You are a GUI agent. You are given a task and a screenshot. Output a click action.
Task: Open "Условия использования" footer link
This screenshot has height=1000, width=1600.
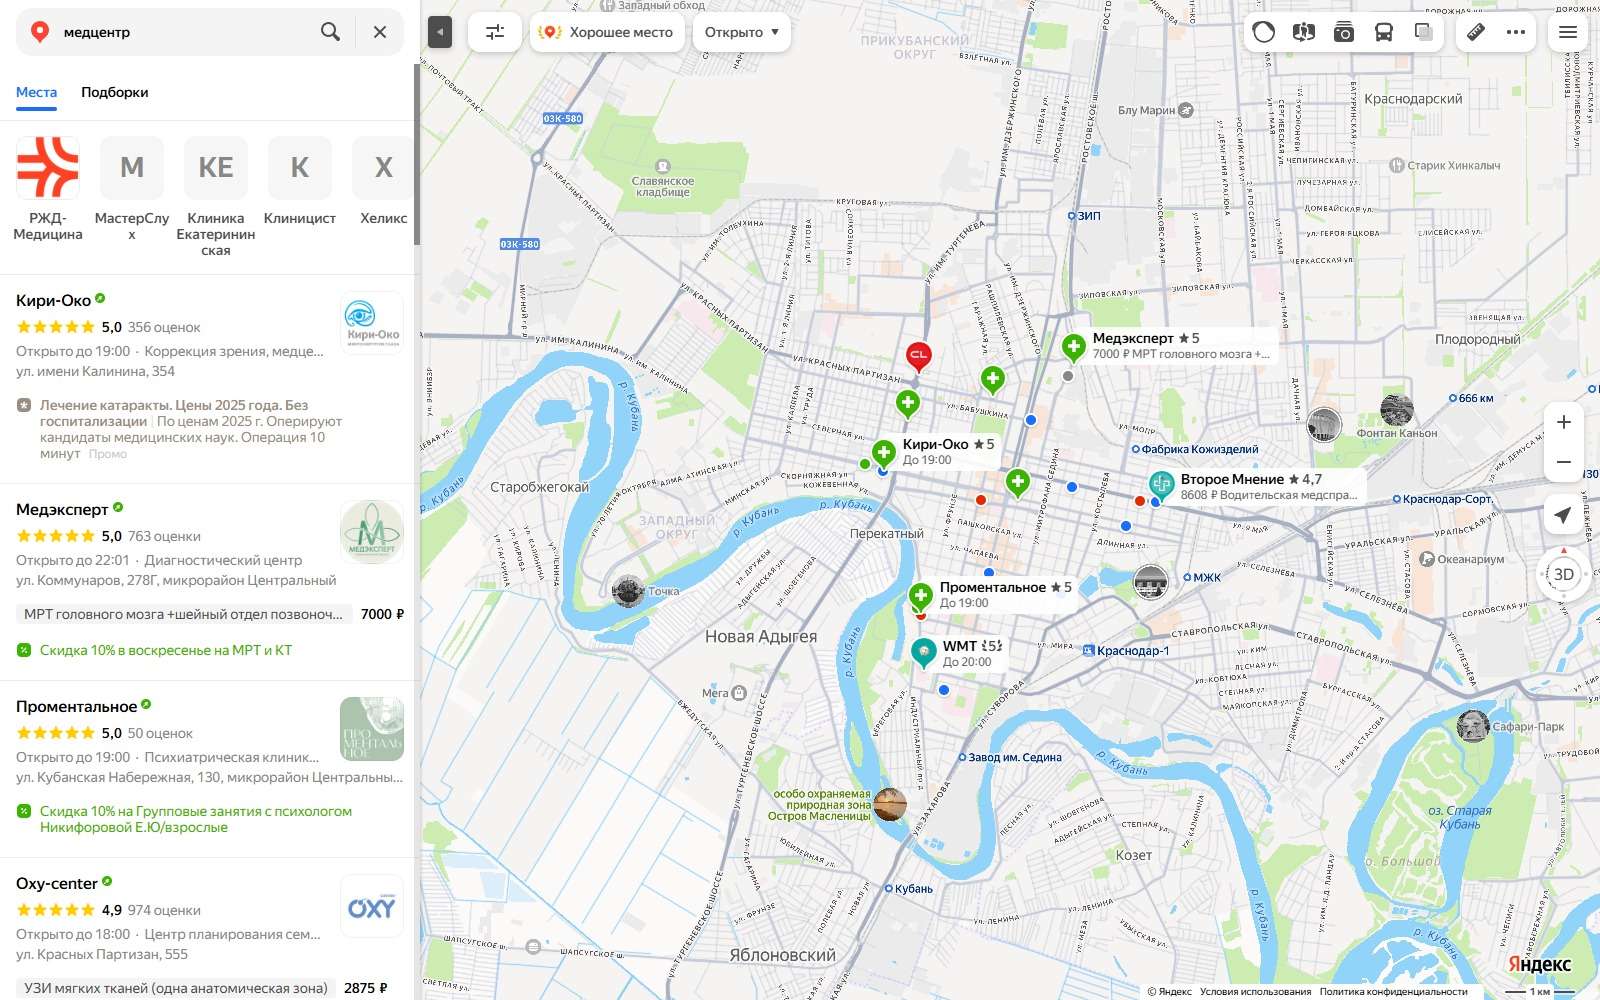coord(1255,992)
